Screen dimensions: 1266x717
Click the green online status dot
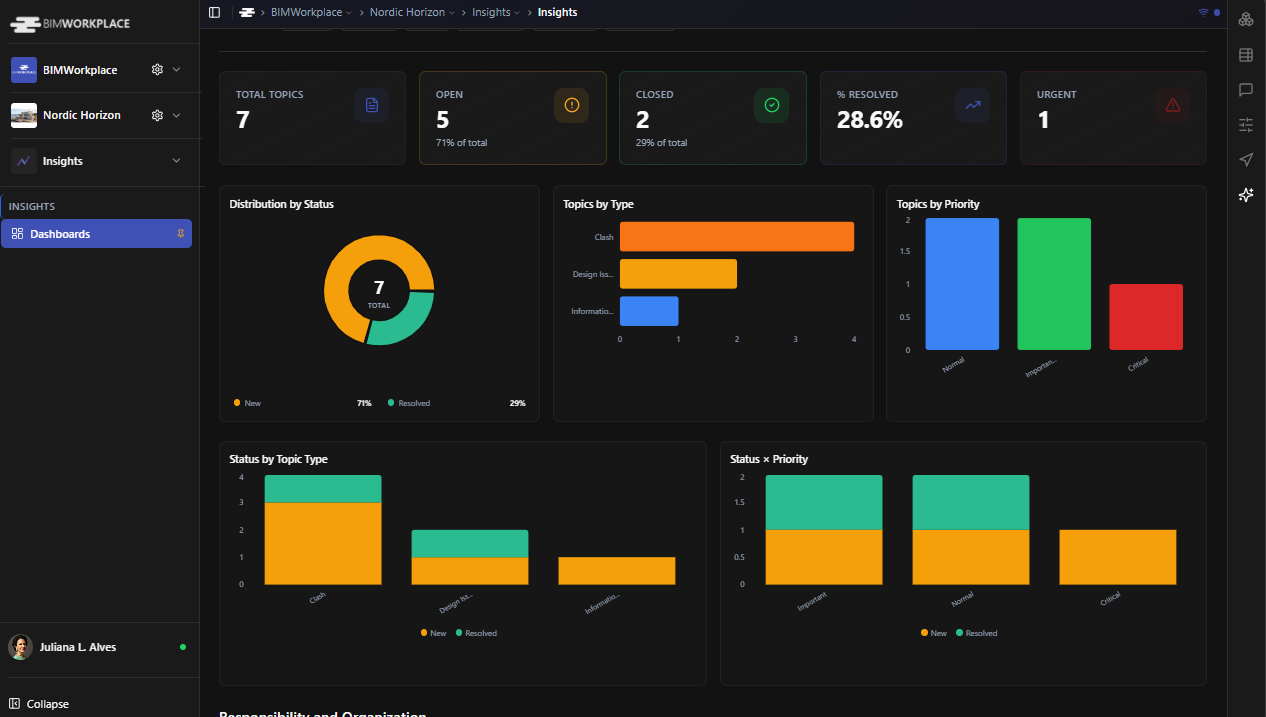pos(183,647)
